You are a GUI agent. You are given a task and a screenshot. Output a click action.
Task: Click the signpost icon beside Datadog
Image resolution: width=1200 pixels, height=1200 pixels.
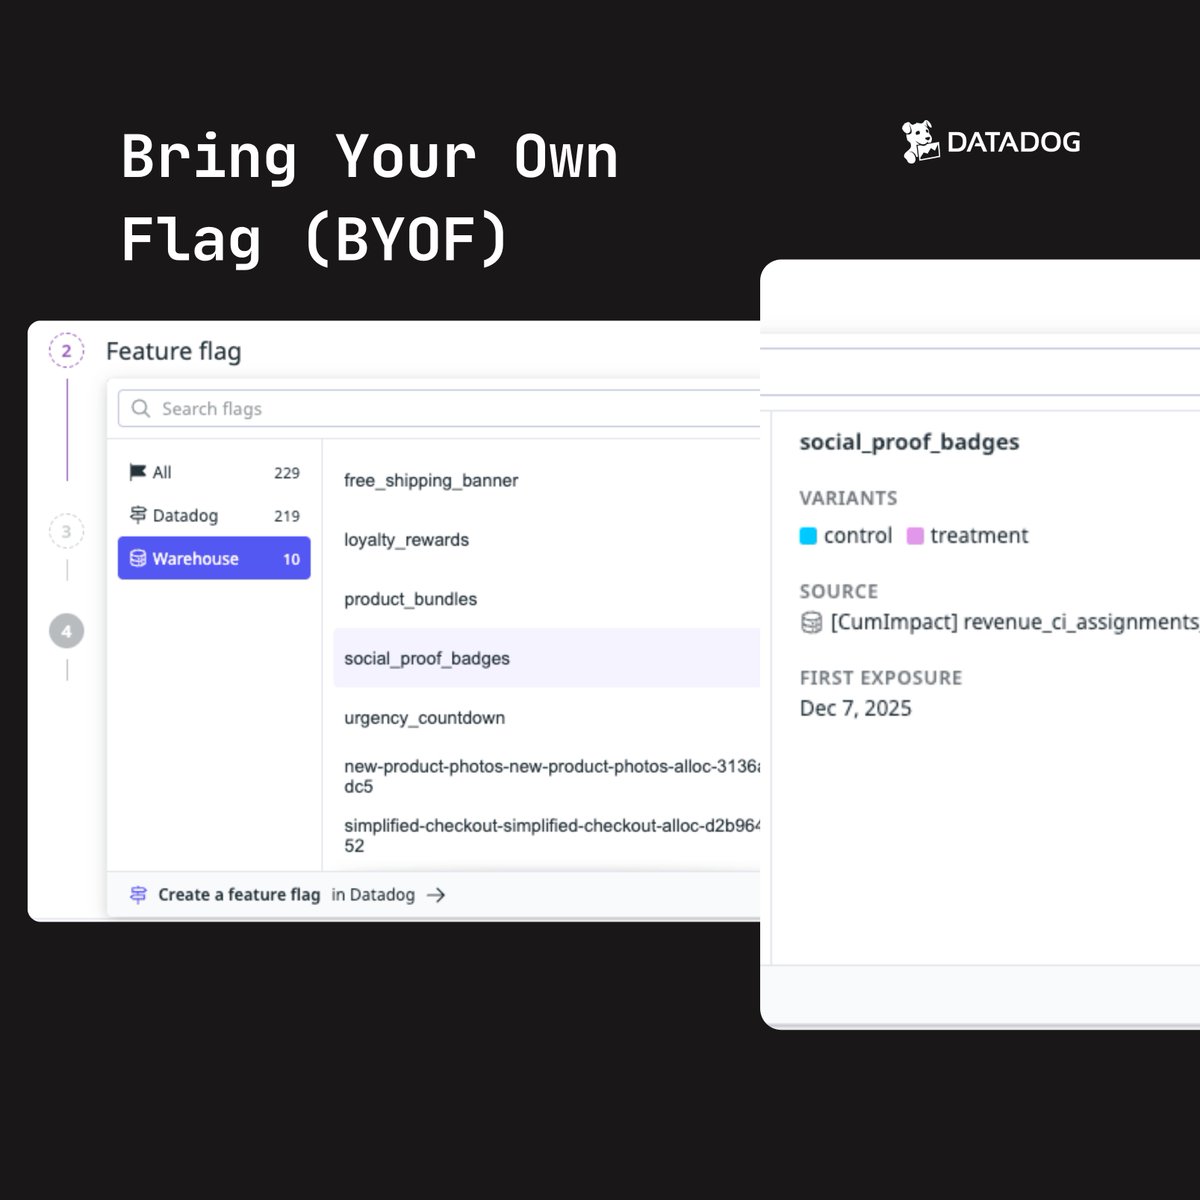(138, 515)
